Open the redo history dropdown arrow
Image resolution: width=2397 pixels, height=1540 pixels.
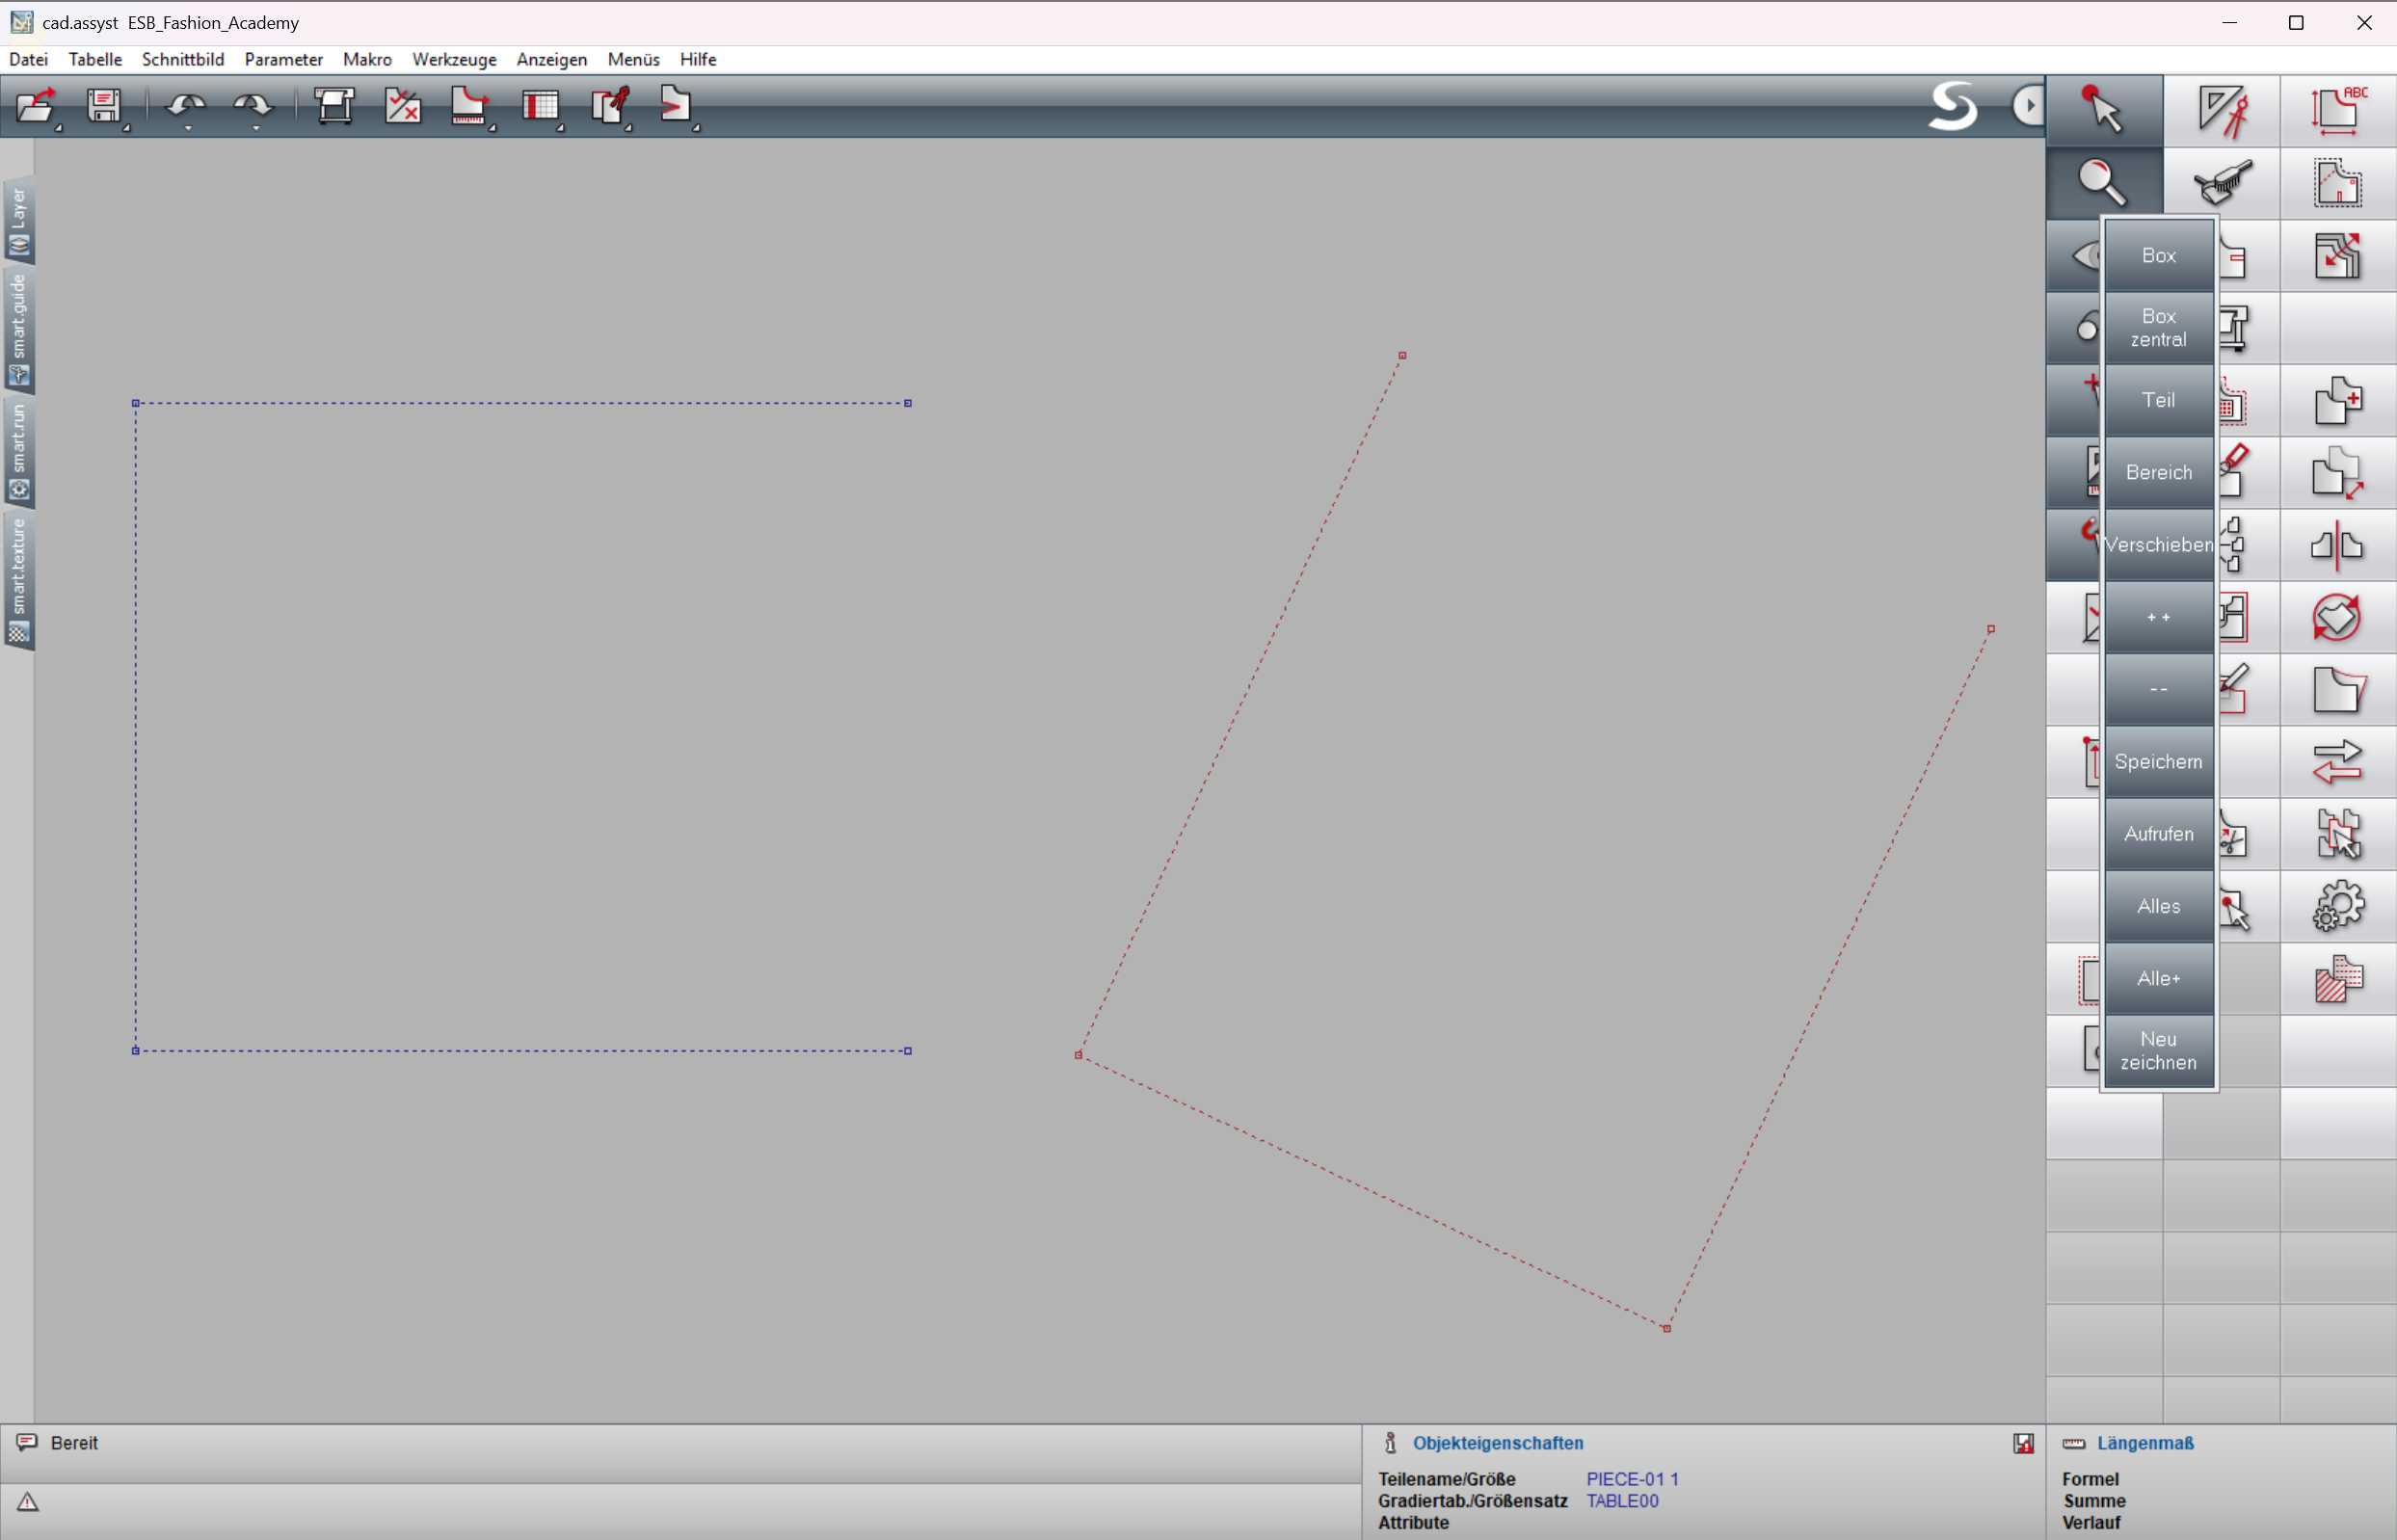coord(256,129)
